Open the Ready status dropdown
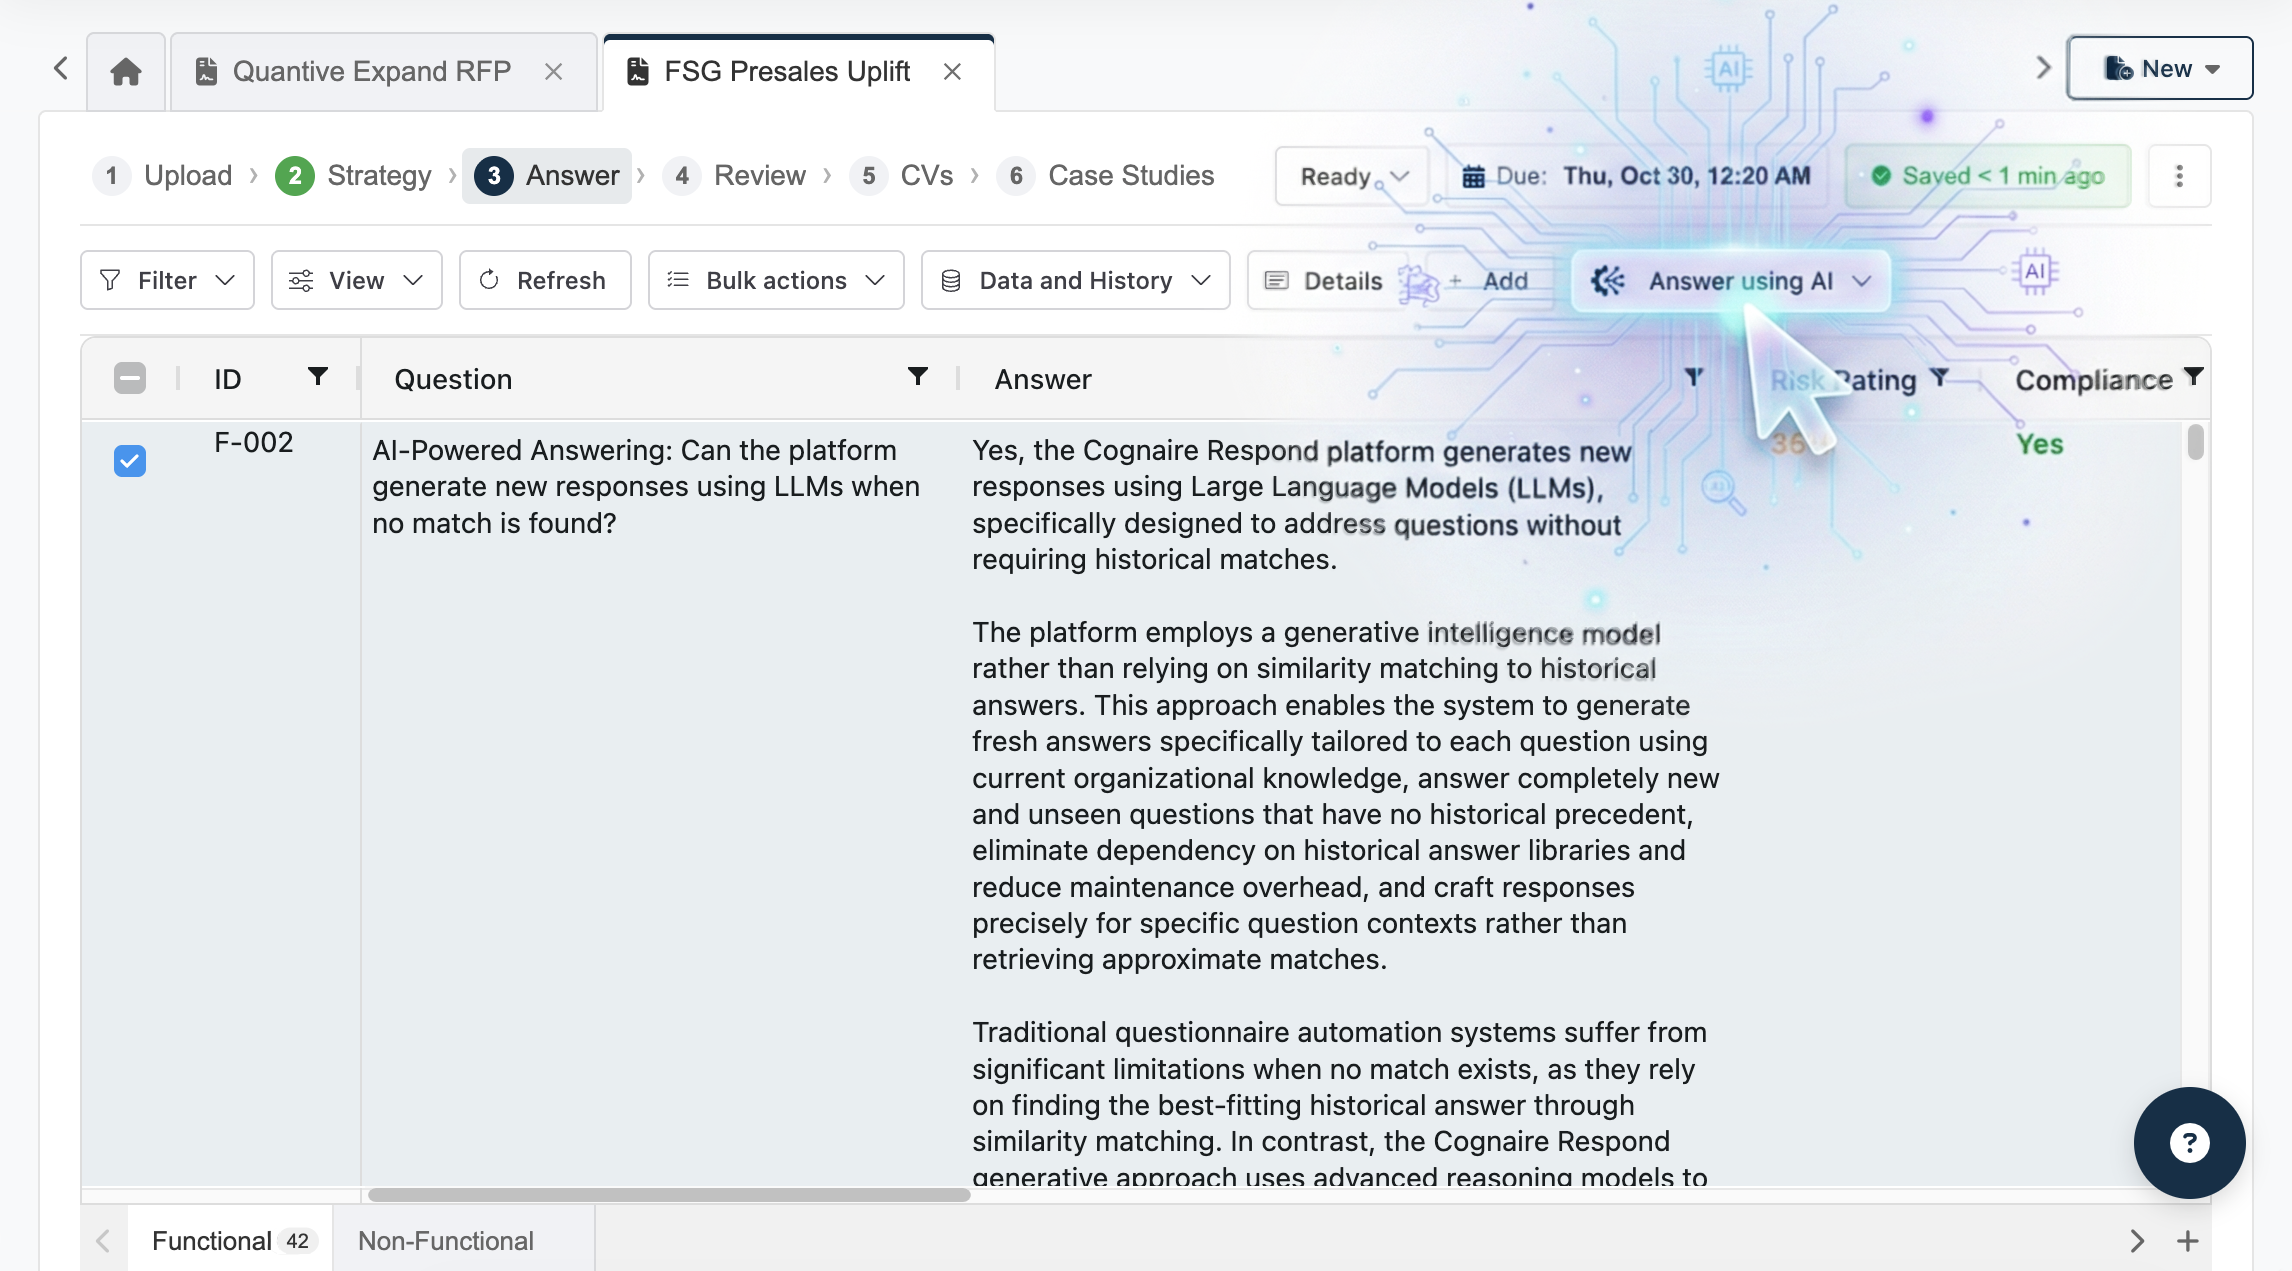 tap(1352, 176)
